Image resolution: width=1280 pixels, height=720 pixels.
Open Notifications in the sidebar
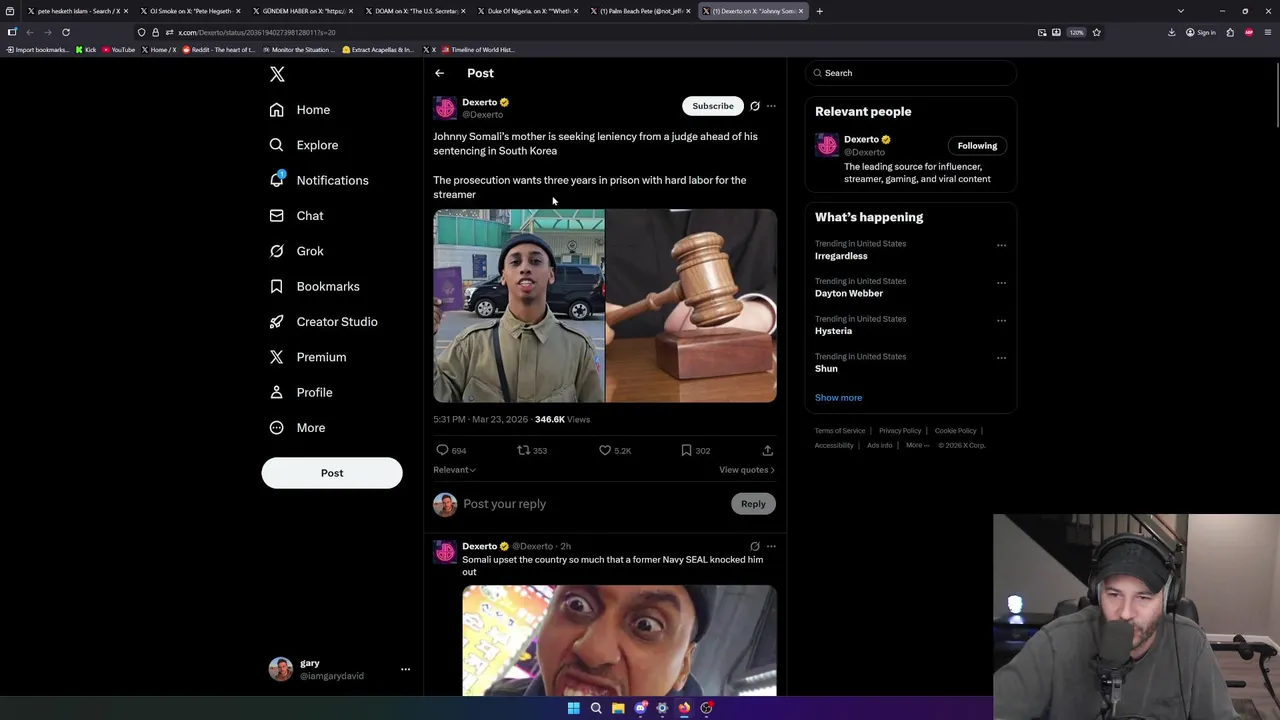318,180
